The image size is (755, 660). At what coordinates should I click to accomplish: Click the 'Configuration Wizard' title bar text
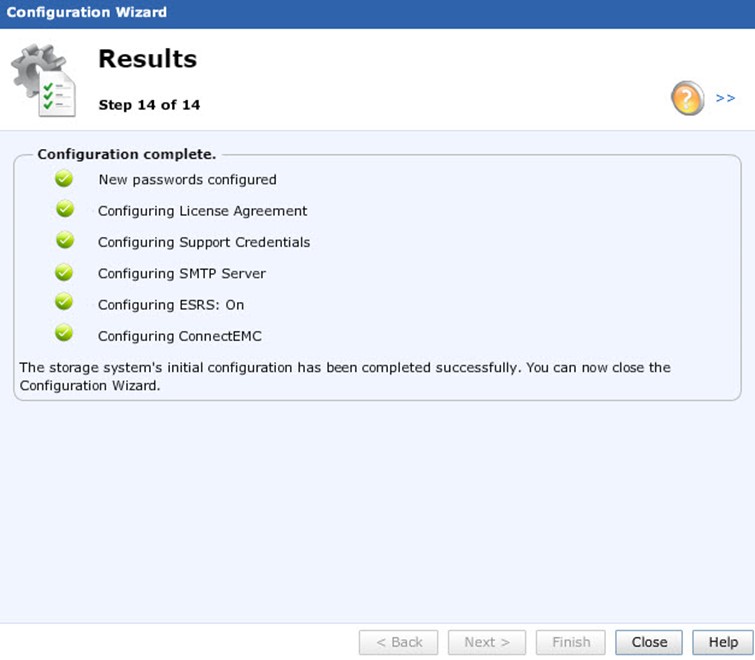coord(87,12)
